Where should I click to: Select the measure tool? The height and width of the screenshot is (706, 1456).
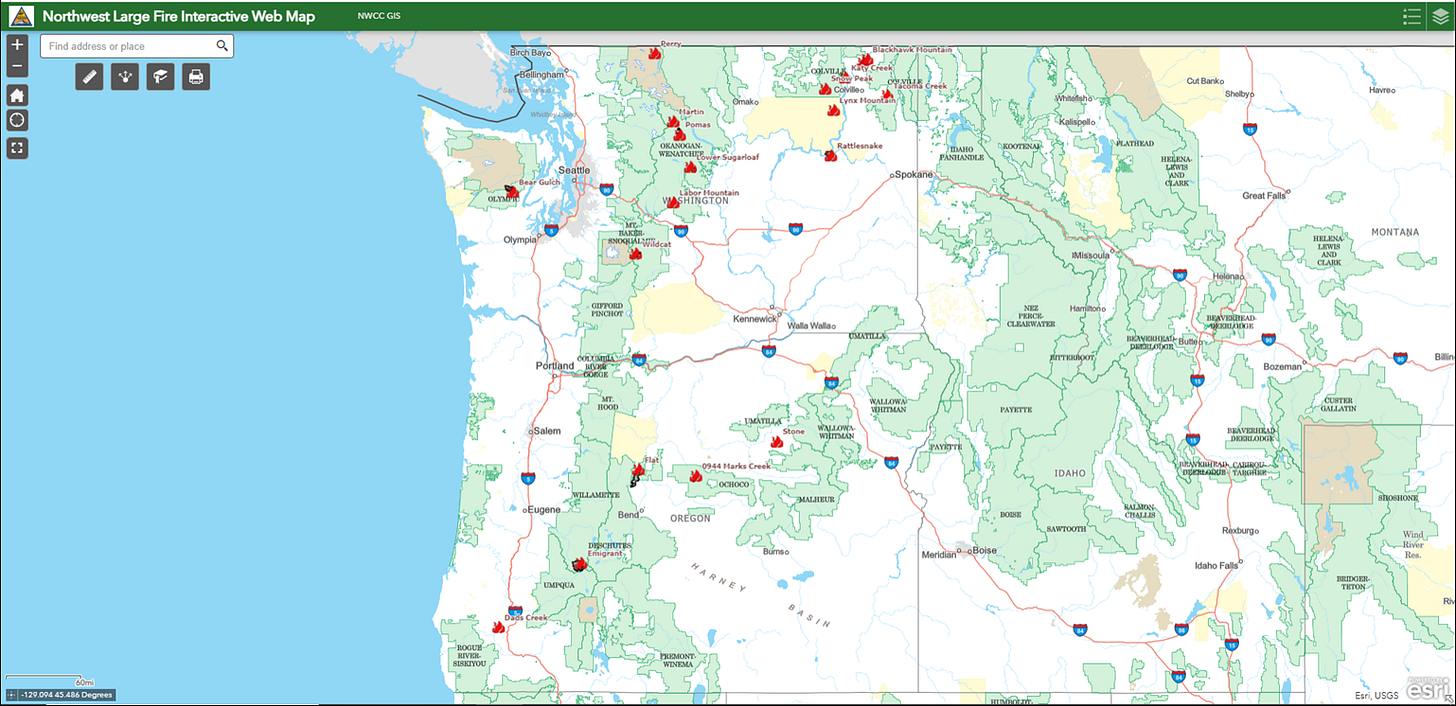[89, 76]
